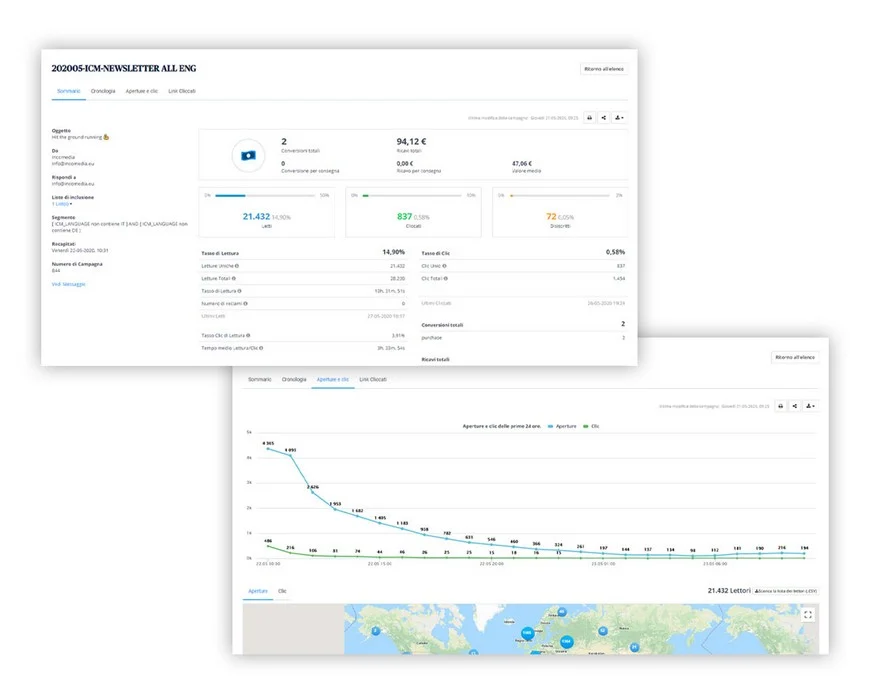Open the download dropdown in the summary panel

pos(620,117)
